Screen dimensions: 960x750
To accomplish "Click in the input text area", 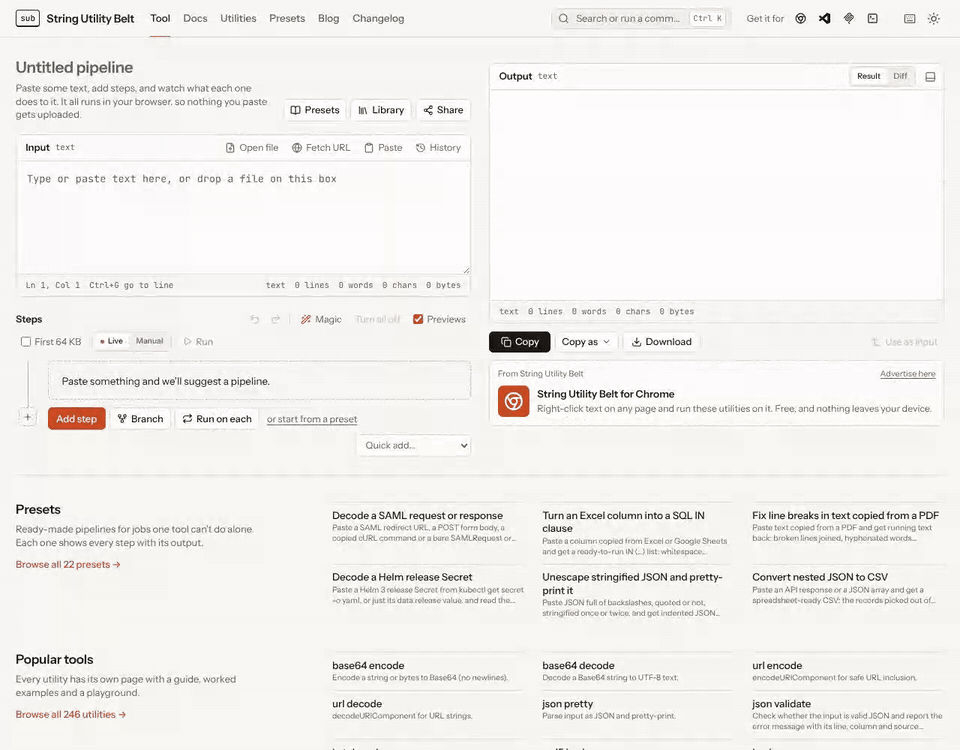I will (x=244, y=217).
